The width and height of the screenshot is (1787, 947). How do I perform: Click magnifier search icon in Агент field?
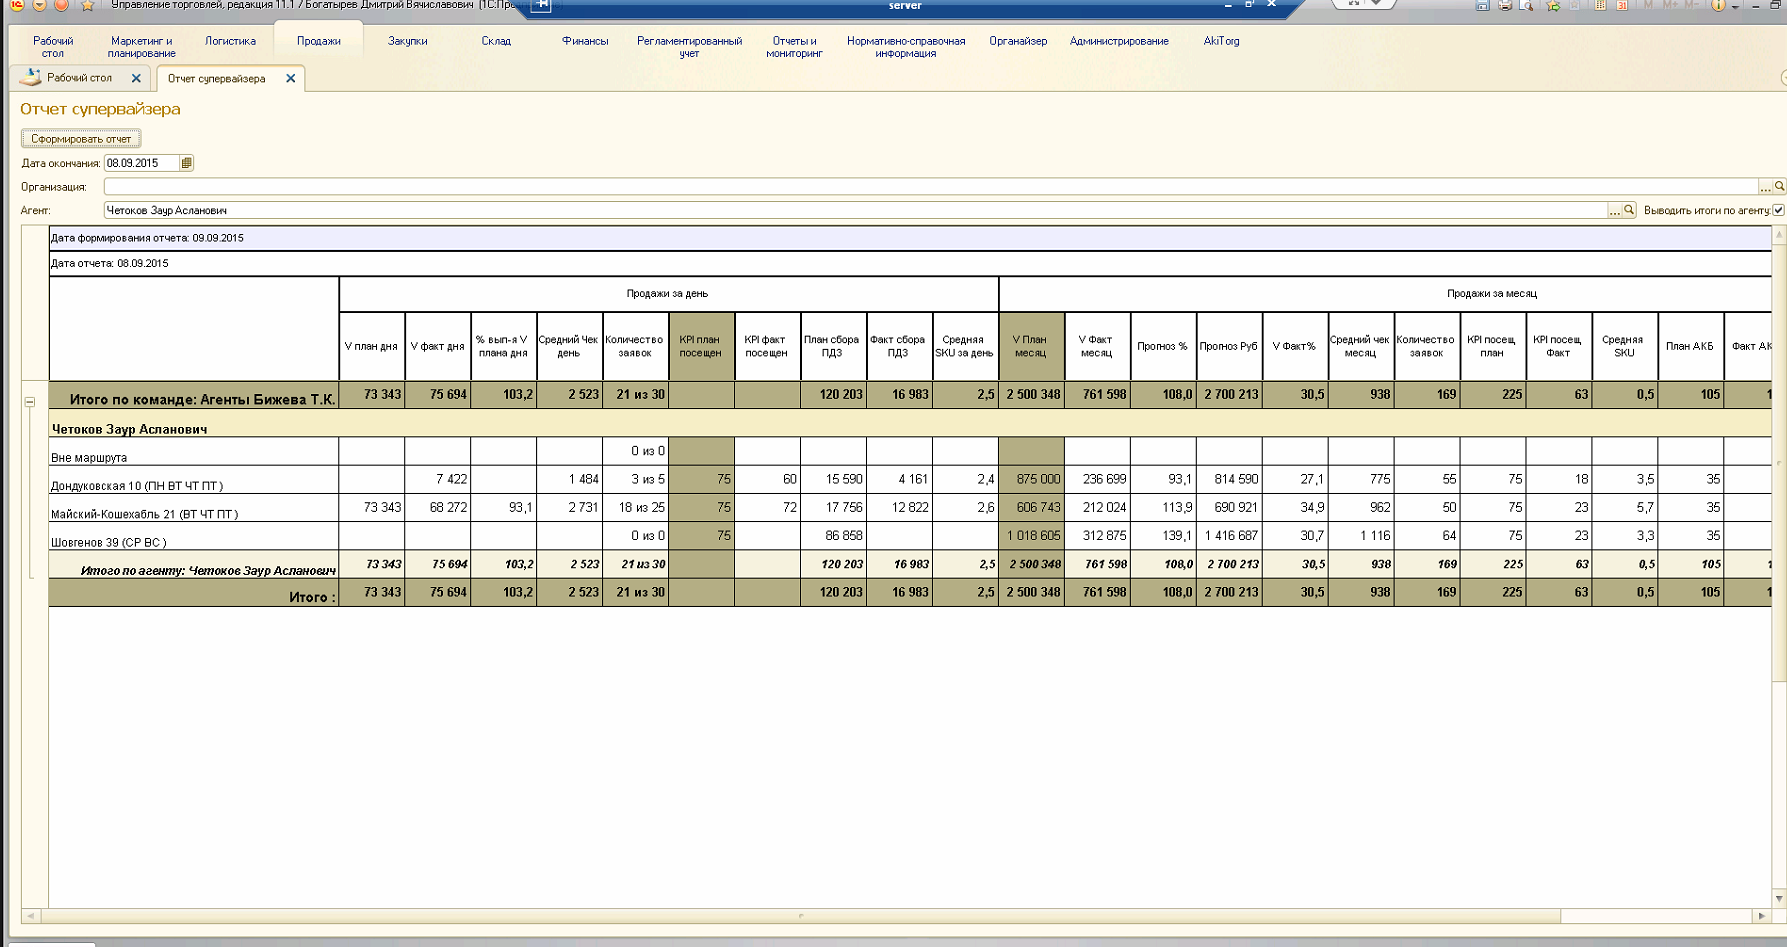click(x=1629, y=210)
